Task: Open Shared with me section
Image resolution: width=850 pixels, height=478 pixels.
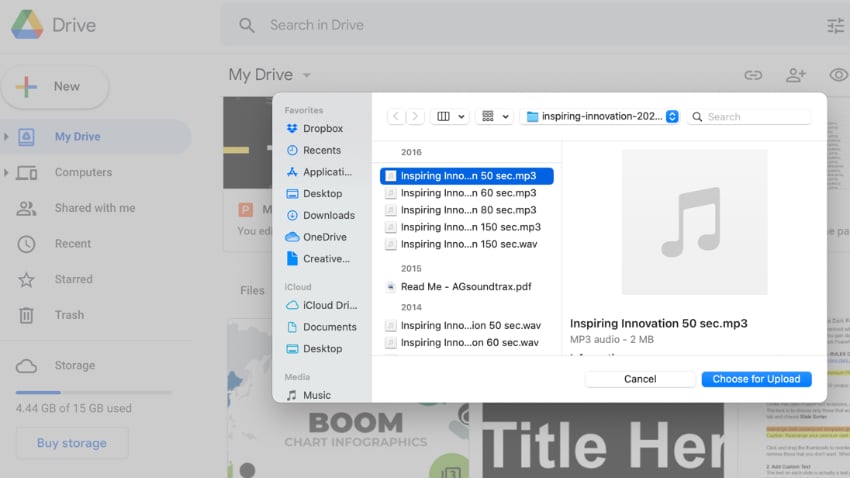Action: [x=94, y=208]
